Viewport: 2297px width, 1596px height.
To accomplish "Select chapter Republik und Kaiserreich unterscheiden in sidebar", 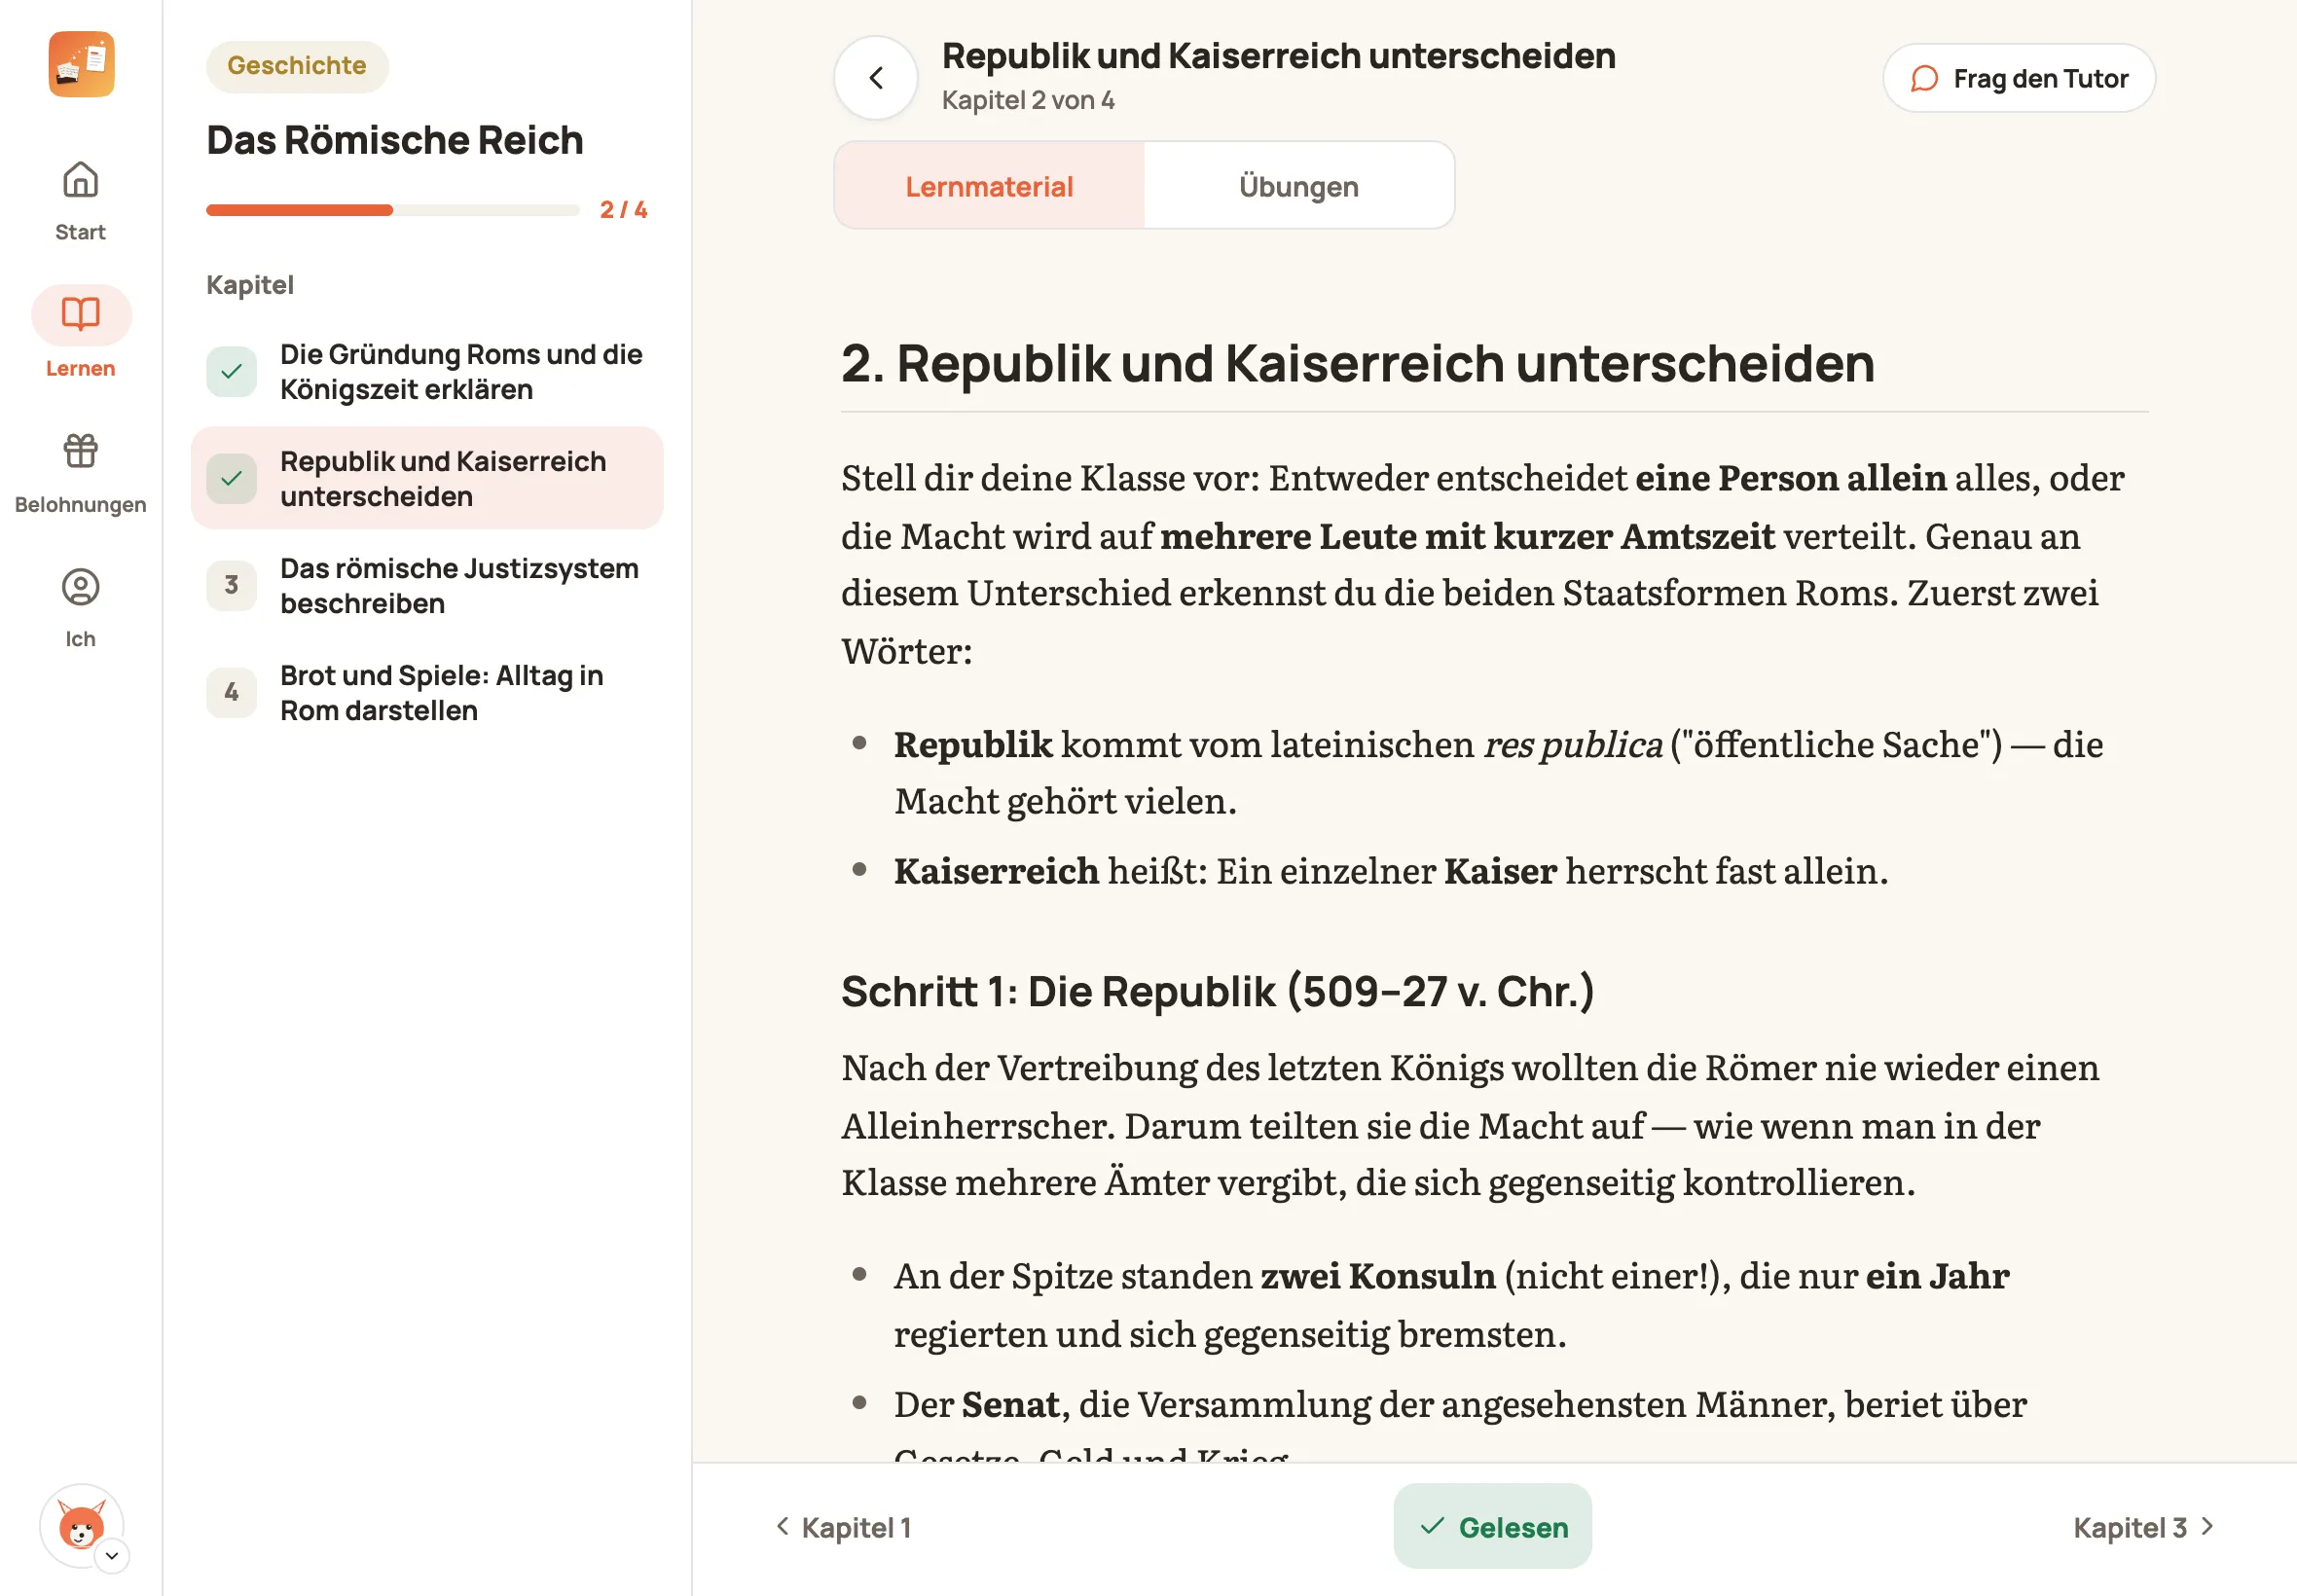I will tap(427, 478).
